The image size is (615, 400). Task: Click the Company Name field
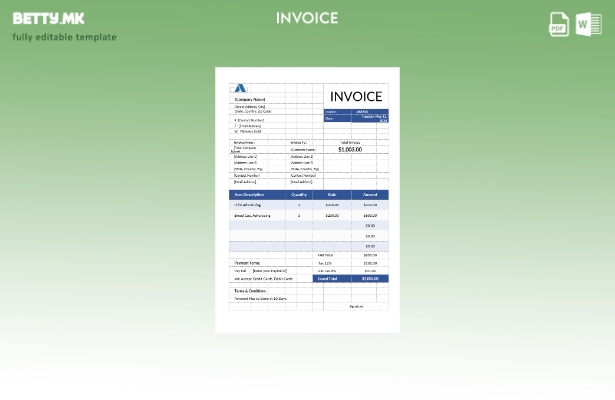(x=250, y=100)
